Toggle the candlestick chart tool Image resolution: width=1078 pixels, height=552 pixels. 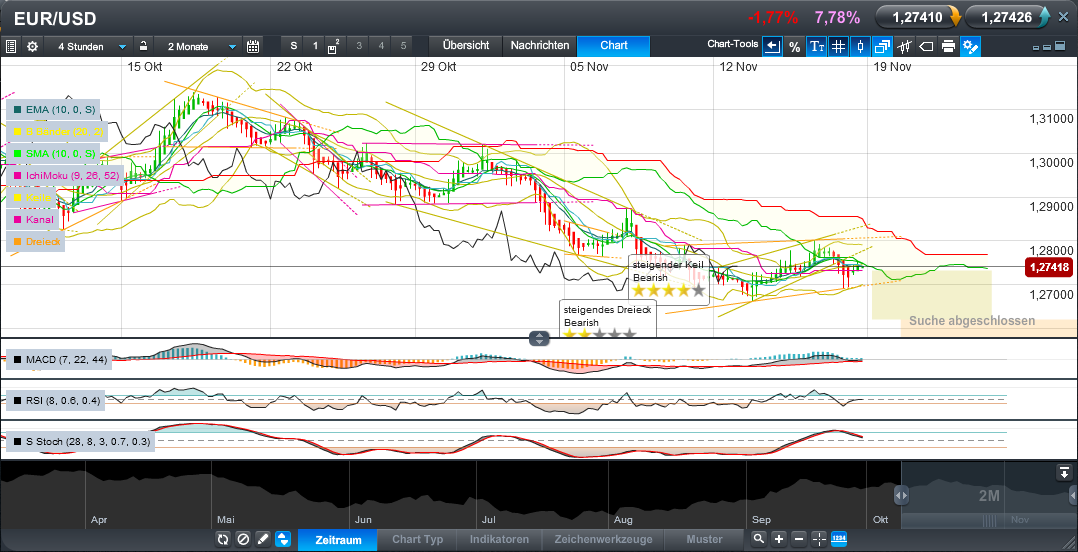click(x=860, y=47)
